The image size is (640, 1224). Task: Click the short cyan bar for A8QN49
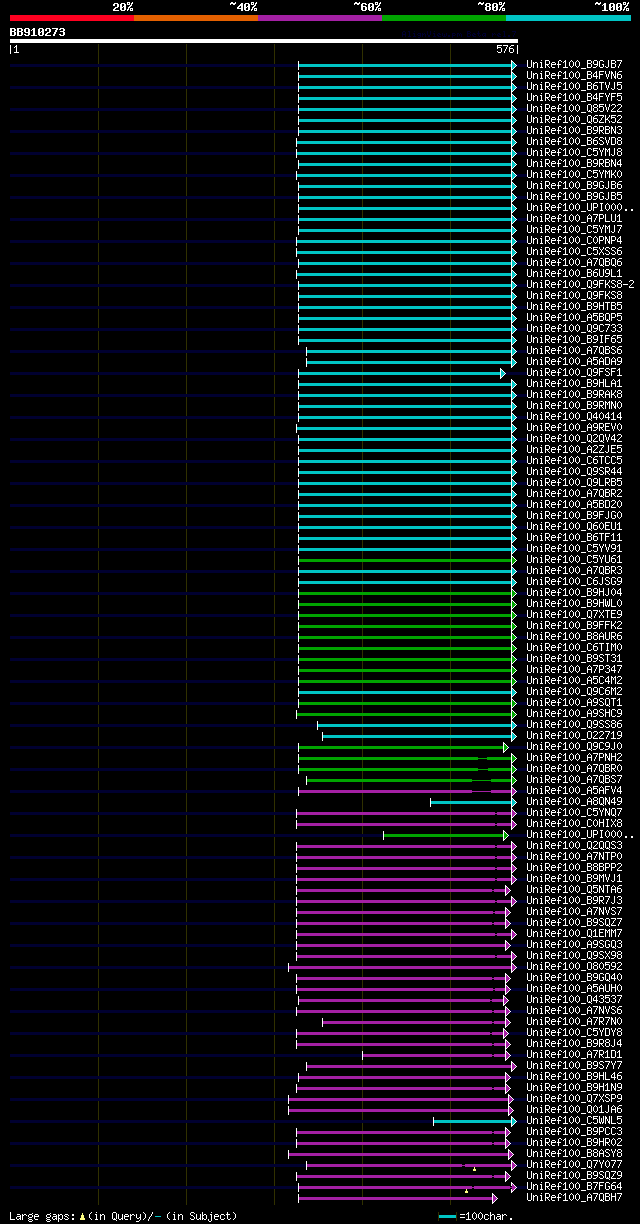pyautogui.click(x=473, y=802)
